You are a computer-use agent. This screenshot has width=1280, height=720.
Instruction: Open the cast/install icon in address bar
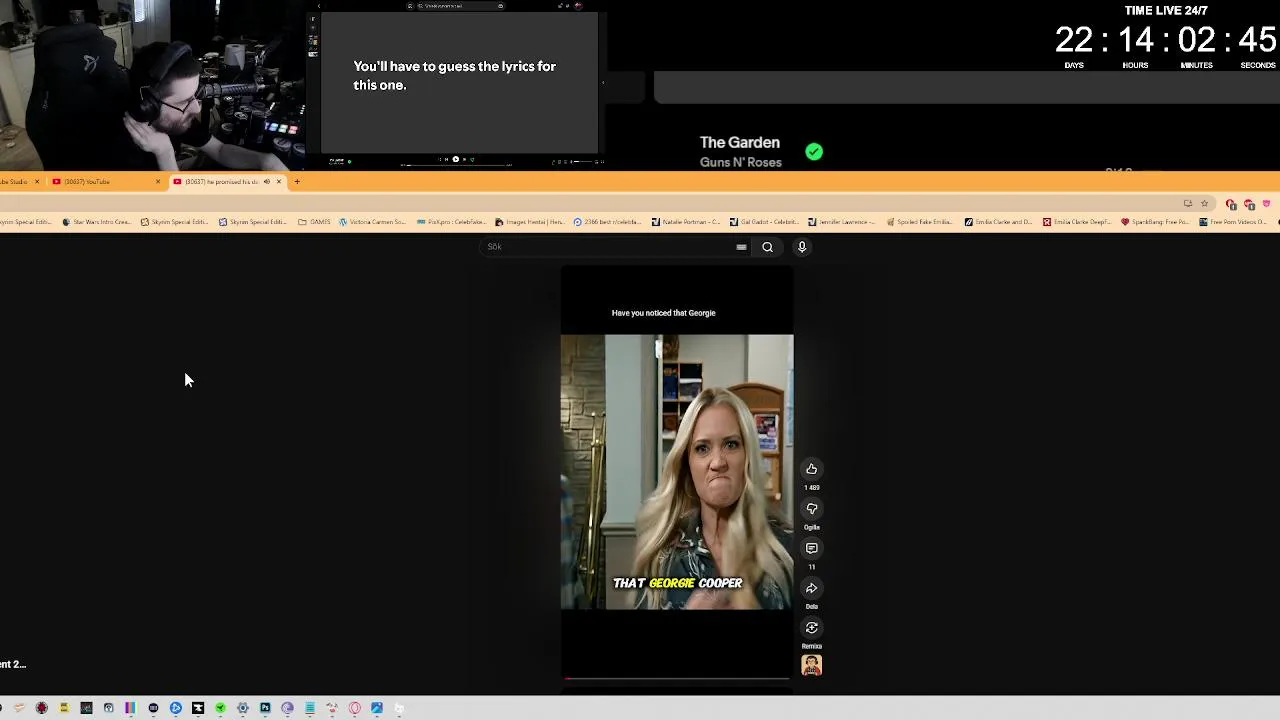point(1188,204)
